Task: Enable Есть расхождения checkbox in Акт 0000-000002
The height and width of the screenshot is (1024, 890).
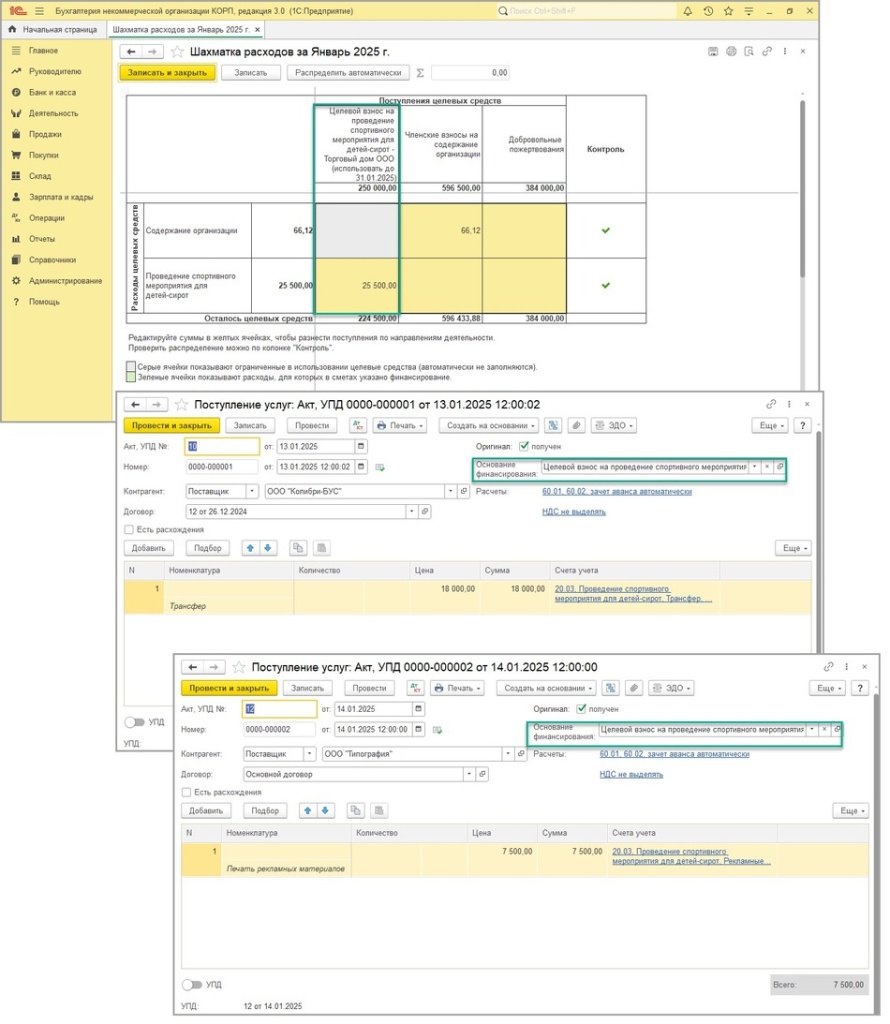Action: coord(187,792)
